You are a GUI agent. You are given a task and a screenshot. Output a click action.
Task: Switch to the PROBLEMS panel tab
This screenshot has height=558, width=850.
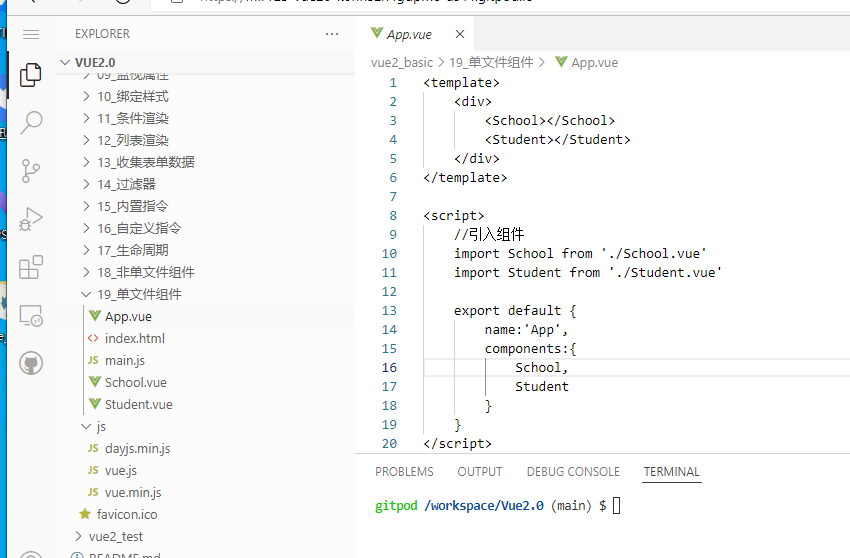click(404, 472)
